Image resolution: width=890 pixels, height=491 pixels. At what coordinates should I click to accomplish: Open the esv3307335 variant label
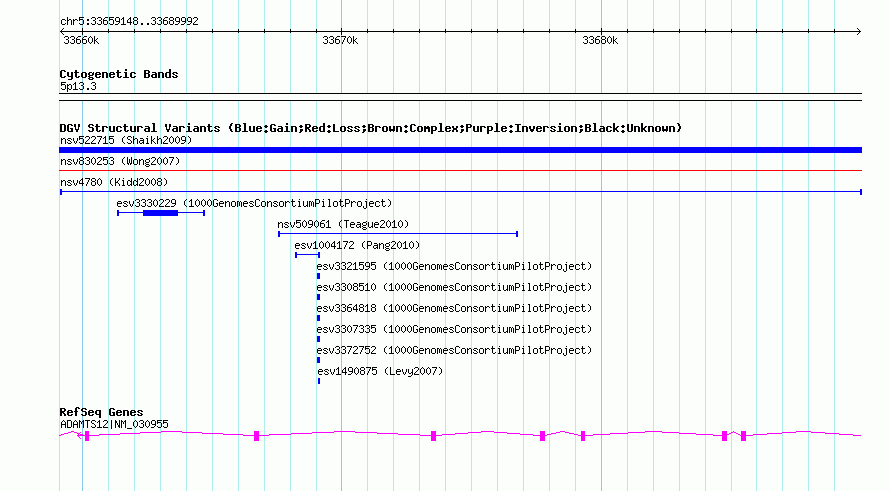[454, 329]
